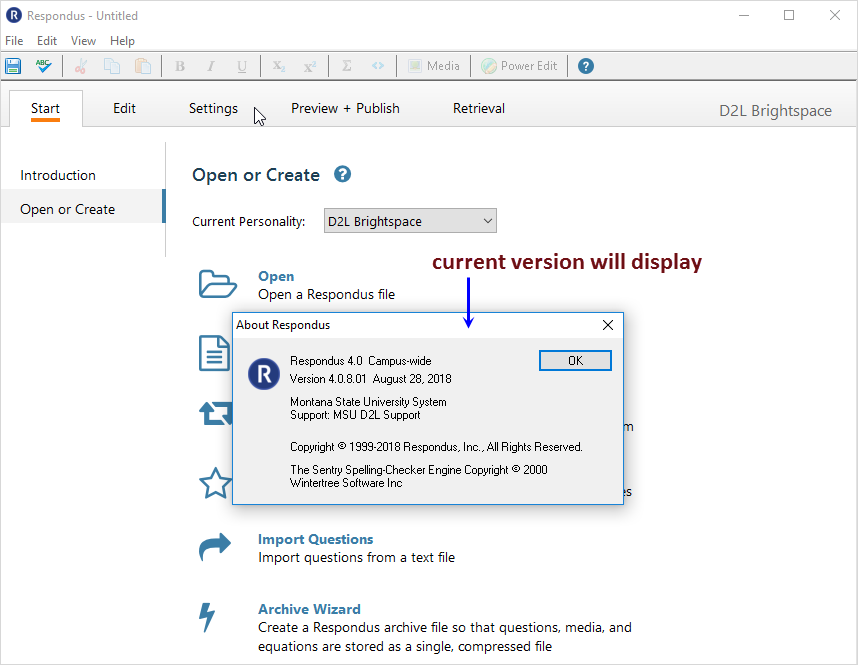The width and height of the screenshot is (858, 665).
Task: Click the Save icon in toolbar
Action: coord(13,66)
